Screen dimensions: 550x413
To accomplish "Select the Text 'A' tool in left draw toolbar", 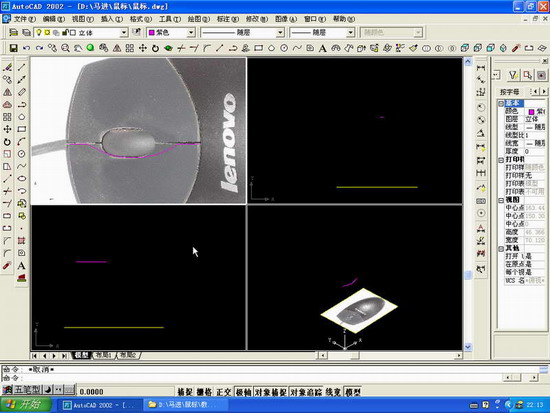I will [x=22, y=266].
